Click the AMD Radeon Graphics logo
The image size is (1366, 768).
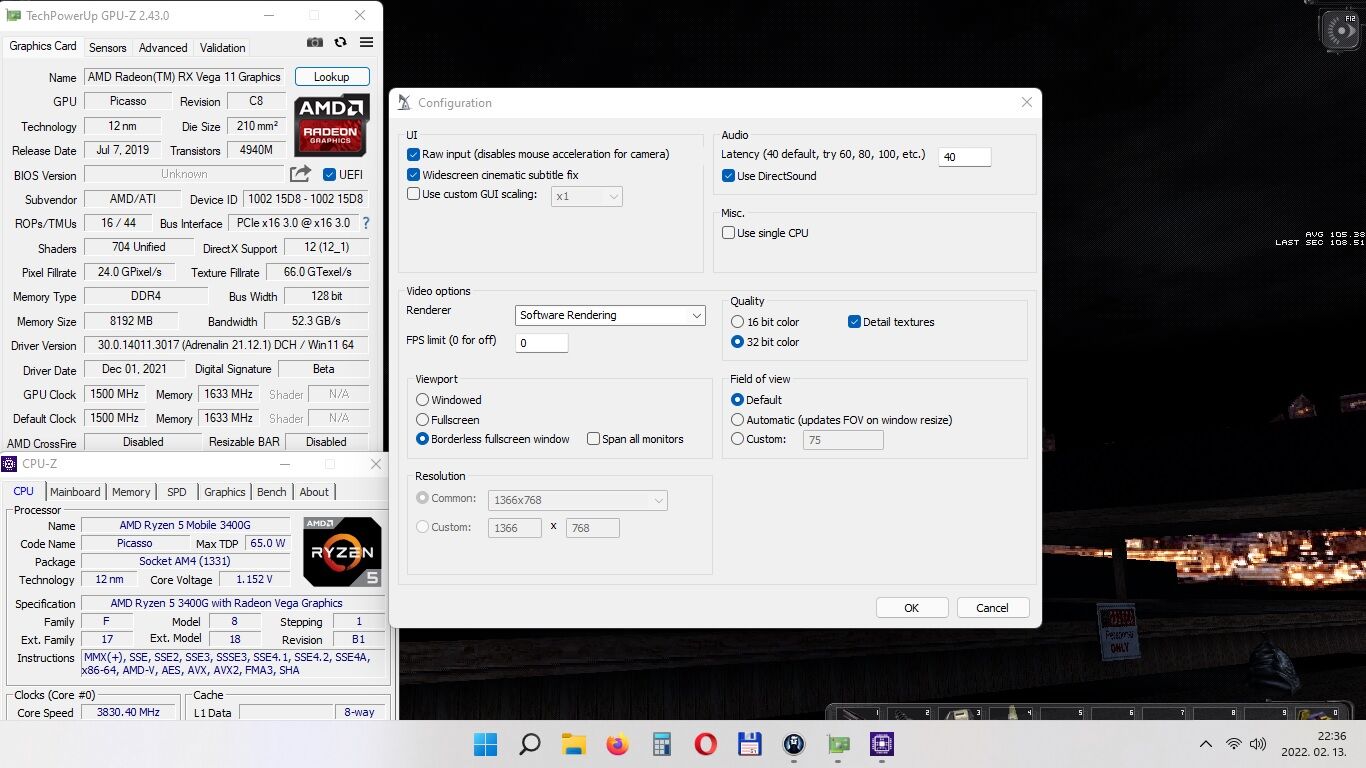[331, 125]
